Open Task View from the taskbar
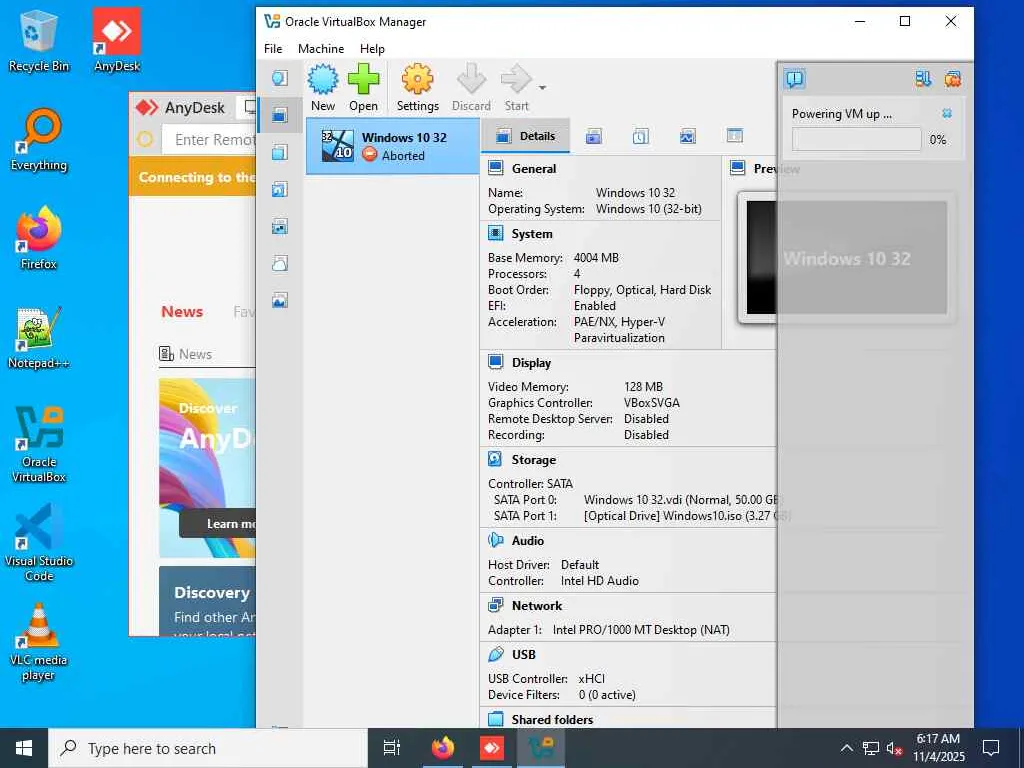Viewport: 1024px width, 768px height. tap(391, 748)
